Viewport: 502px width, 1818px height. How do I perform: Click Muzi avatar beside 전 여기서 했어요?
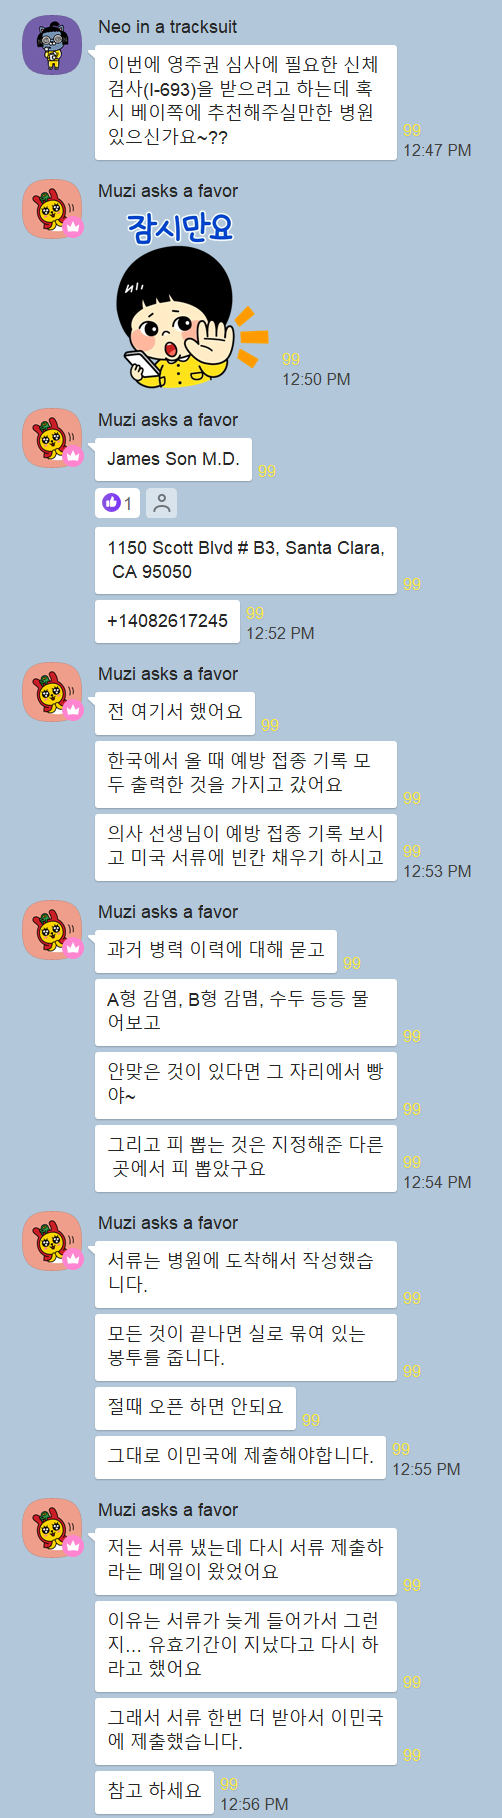pyautogui.click(x=52, y=692)
